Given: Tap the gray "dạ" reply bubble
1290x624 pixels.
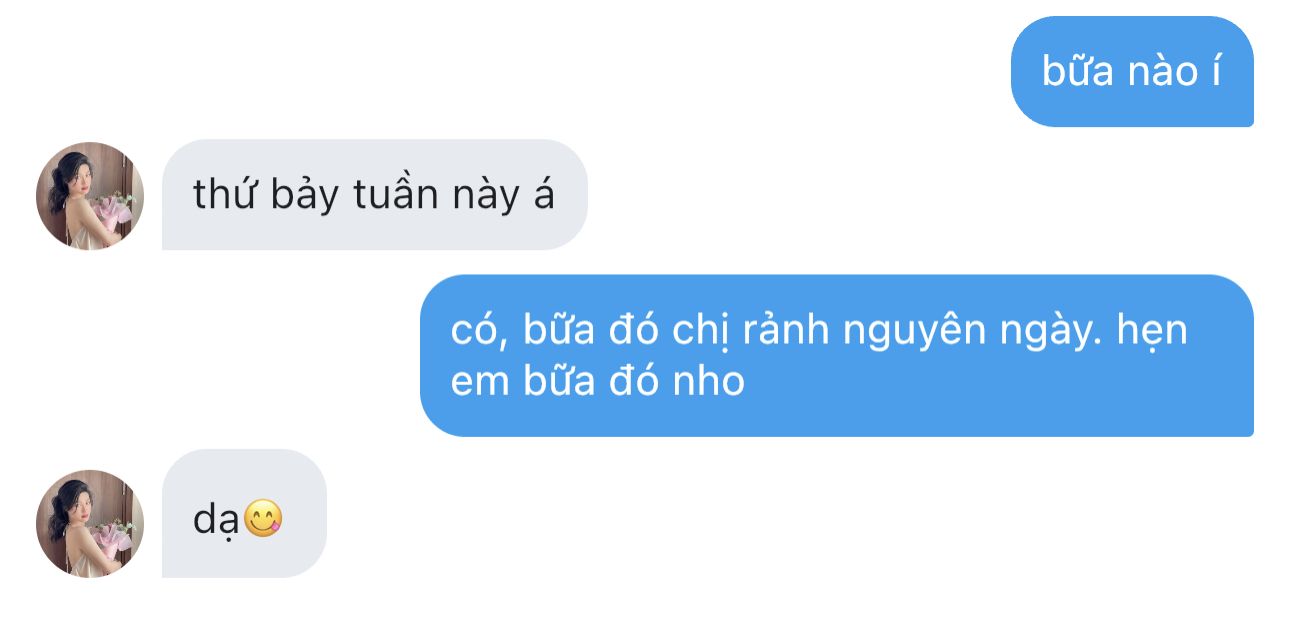Looking at the screenshot, I should coord(244,513).
